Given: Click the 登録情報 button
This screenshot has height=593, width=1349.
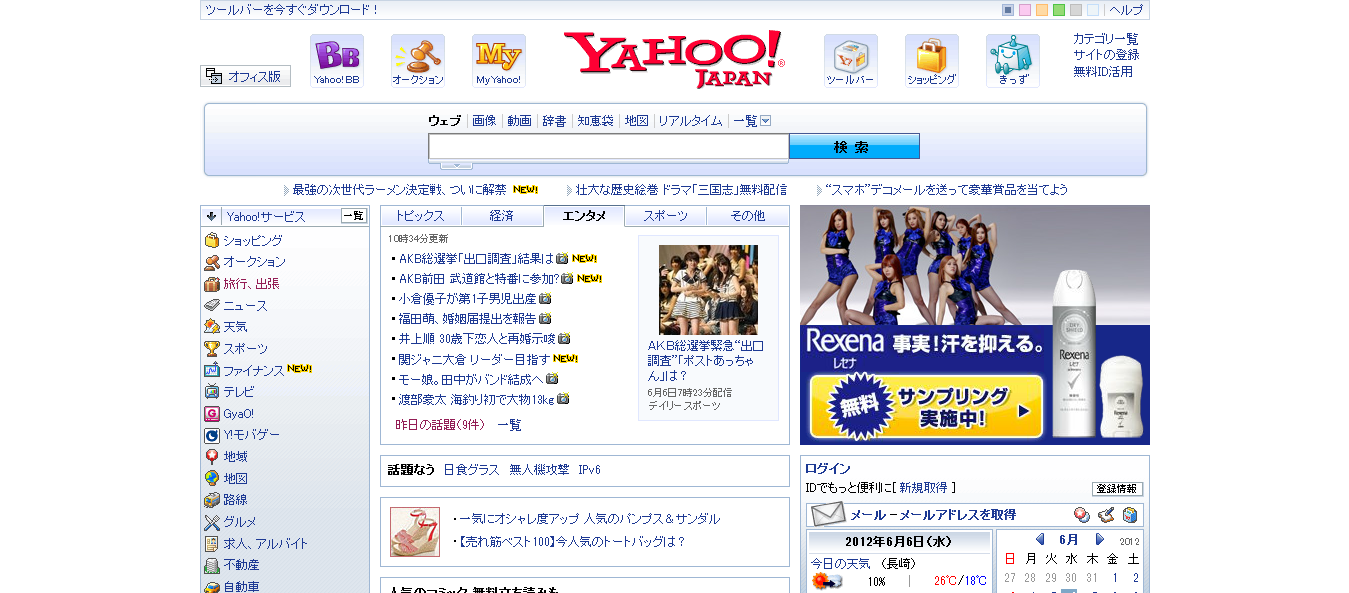Looking at the screenshot, I should [x=1117, y=489].
